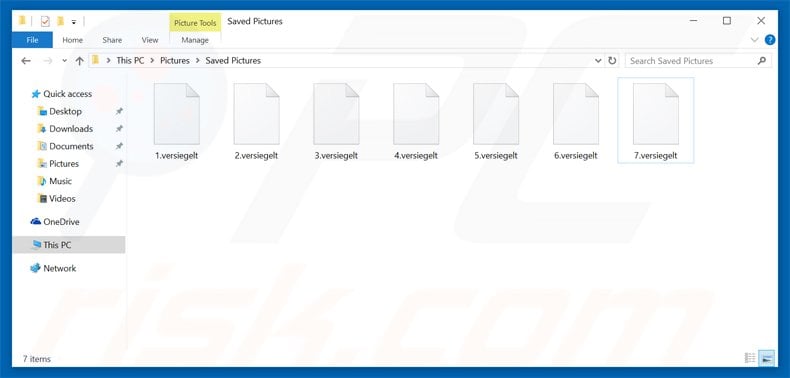Select the 4.versiegelt file icon
Screen dimensions: 790x378
click(416, 114)
